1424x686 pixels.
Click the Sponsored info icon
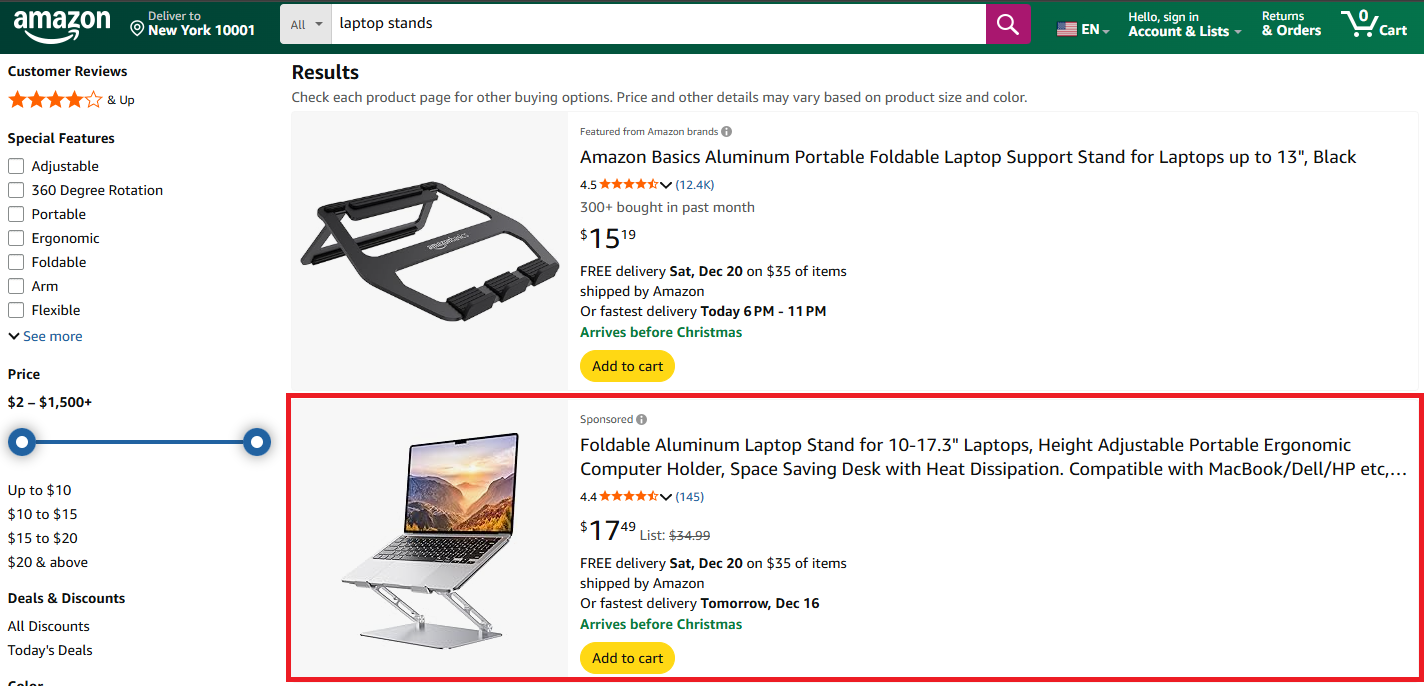[641, 419]
